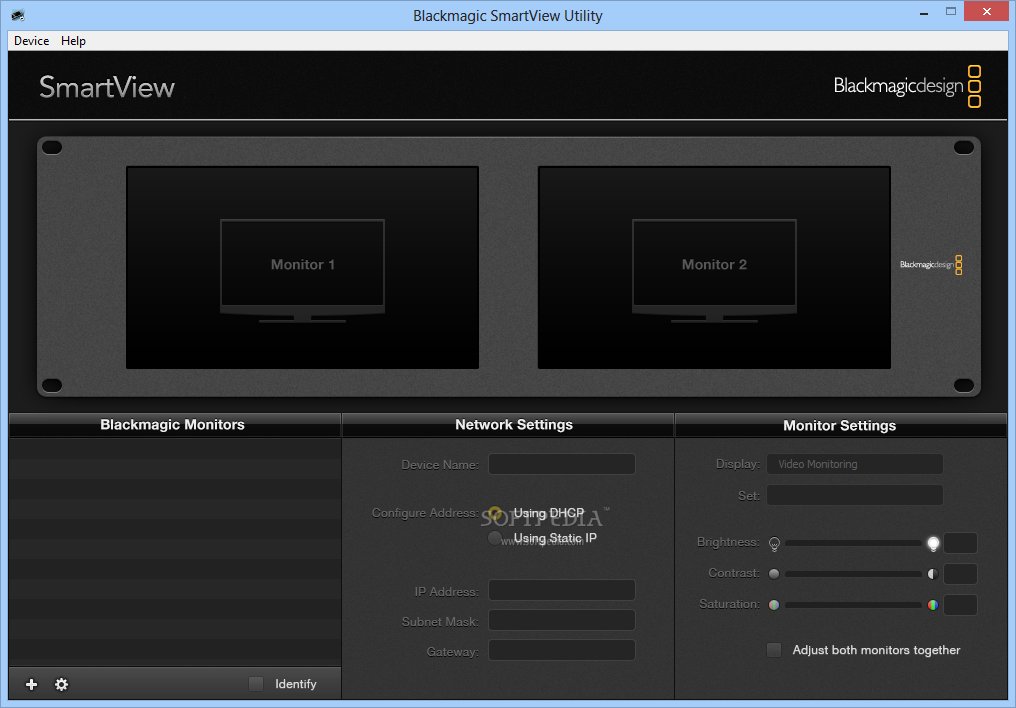Close the SmartView Utility window
Image resolution: width=1016 pixels, height=708 pixels.
[987, 12]
